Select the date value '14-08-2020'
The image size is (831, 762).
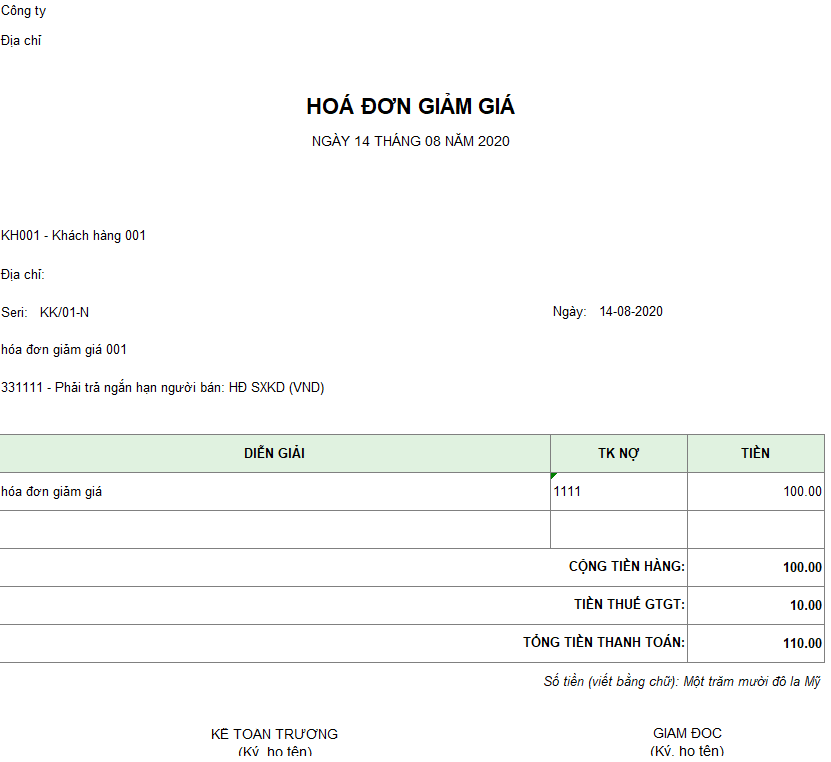click(631, 312)
